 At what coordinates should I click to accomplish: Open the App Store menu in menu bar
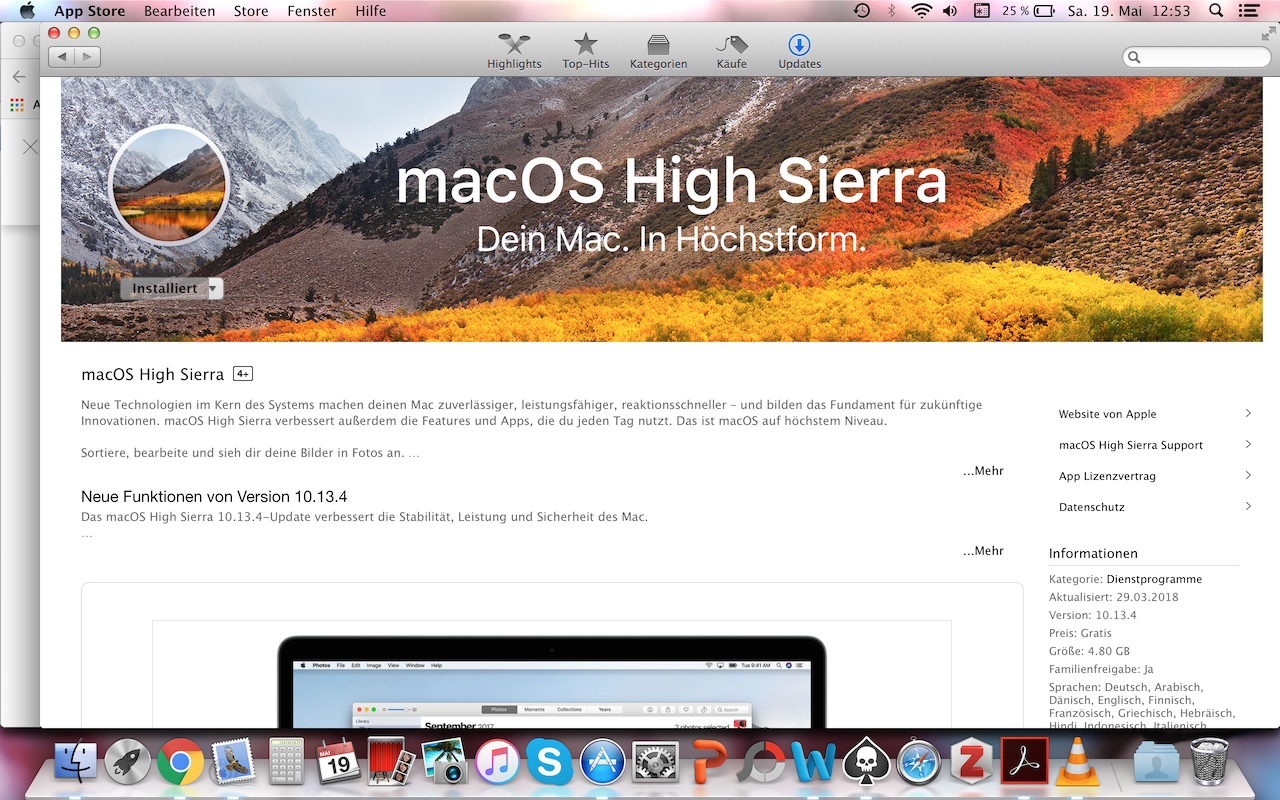coord(89,11)
